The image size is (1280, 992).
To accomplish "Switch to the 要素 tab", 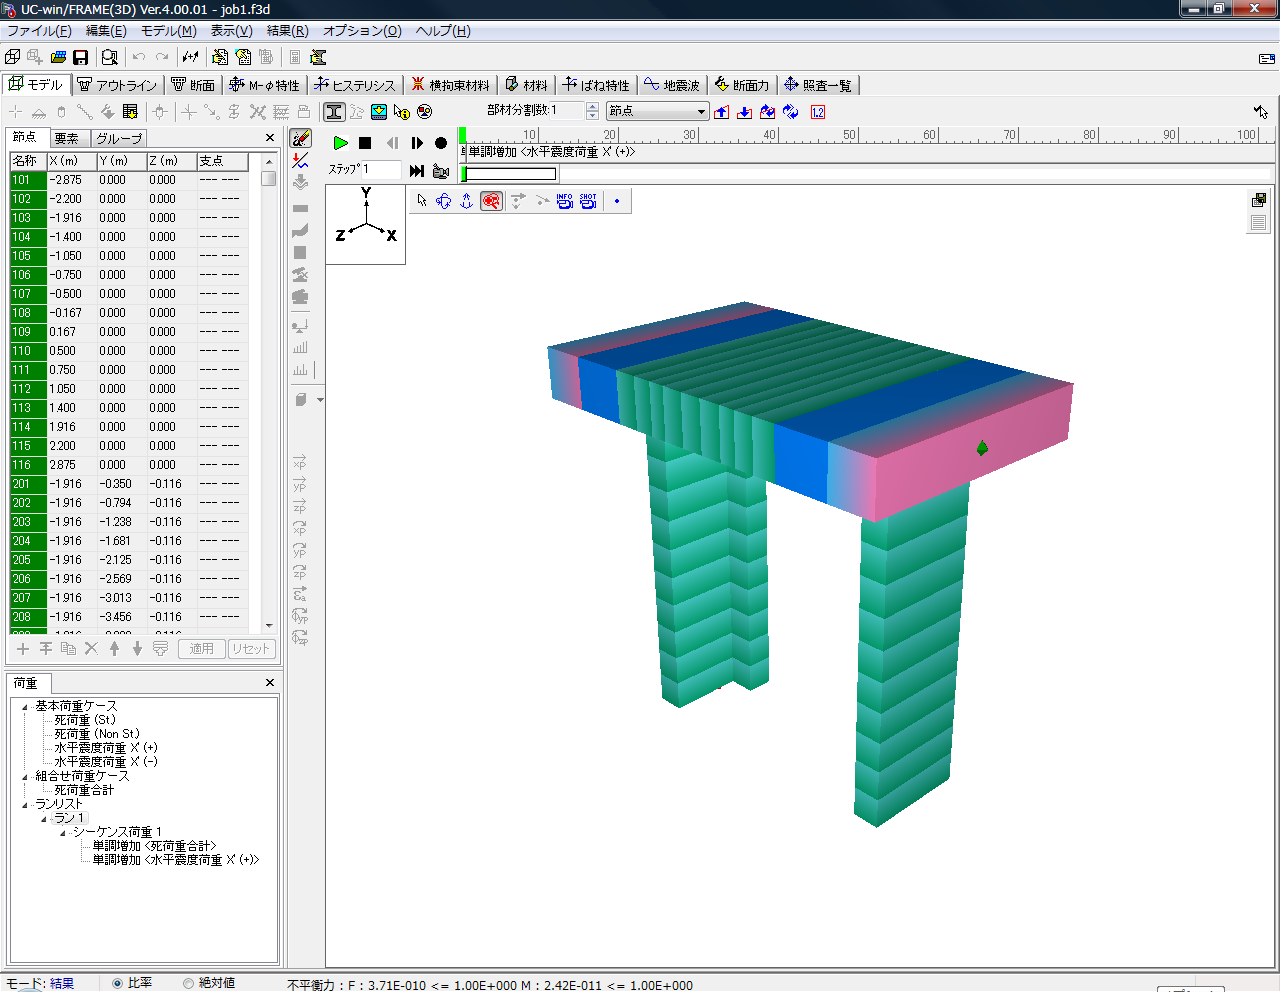I will [67, 138].
